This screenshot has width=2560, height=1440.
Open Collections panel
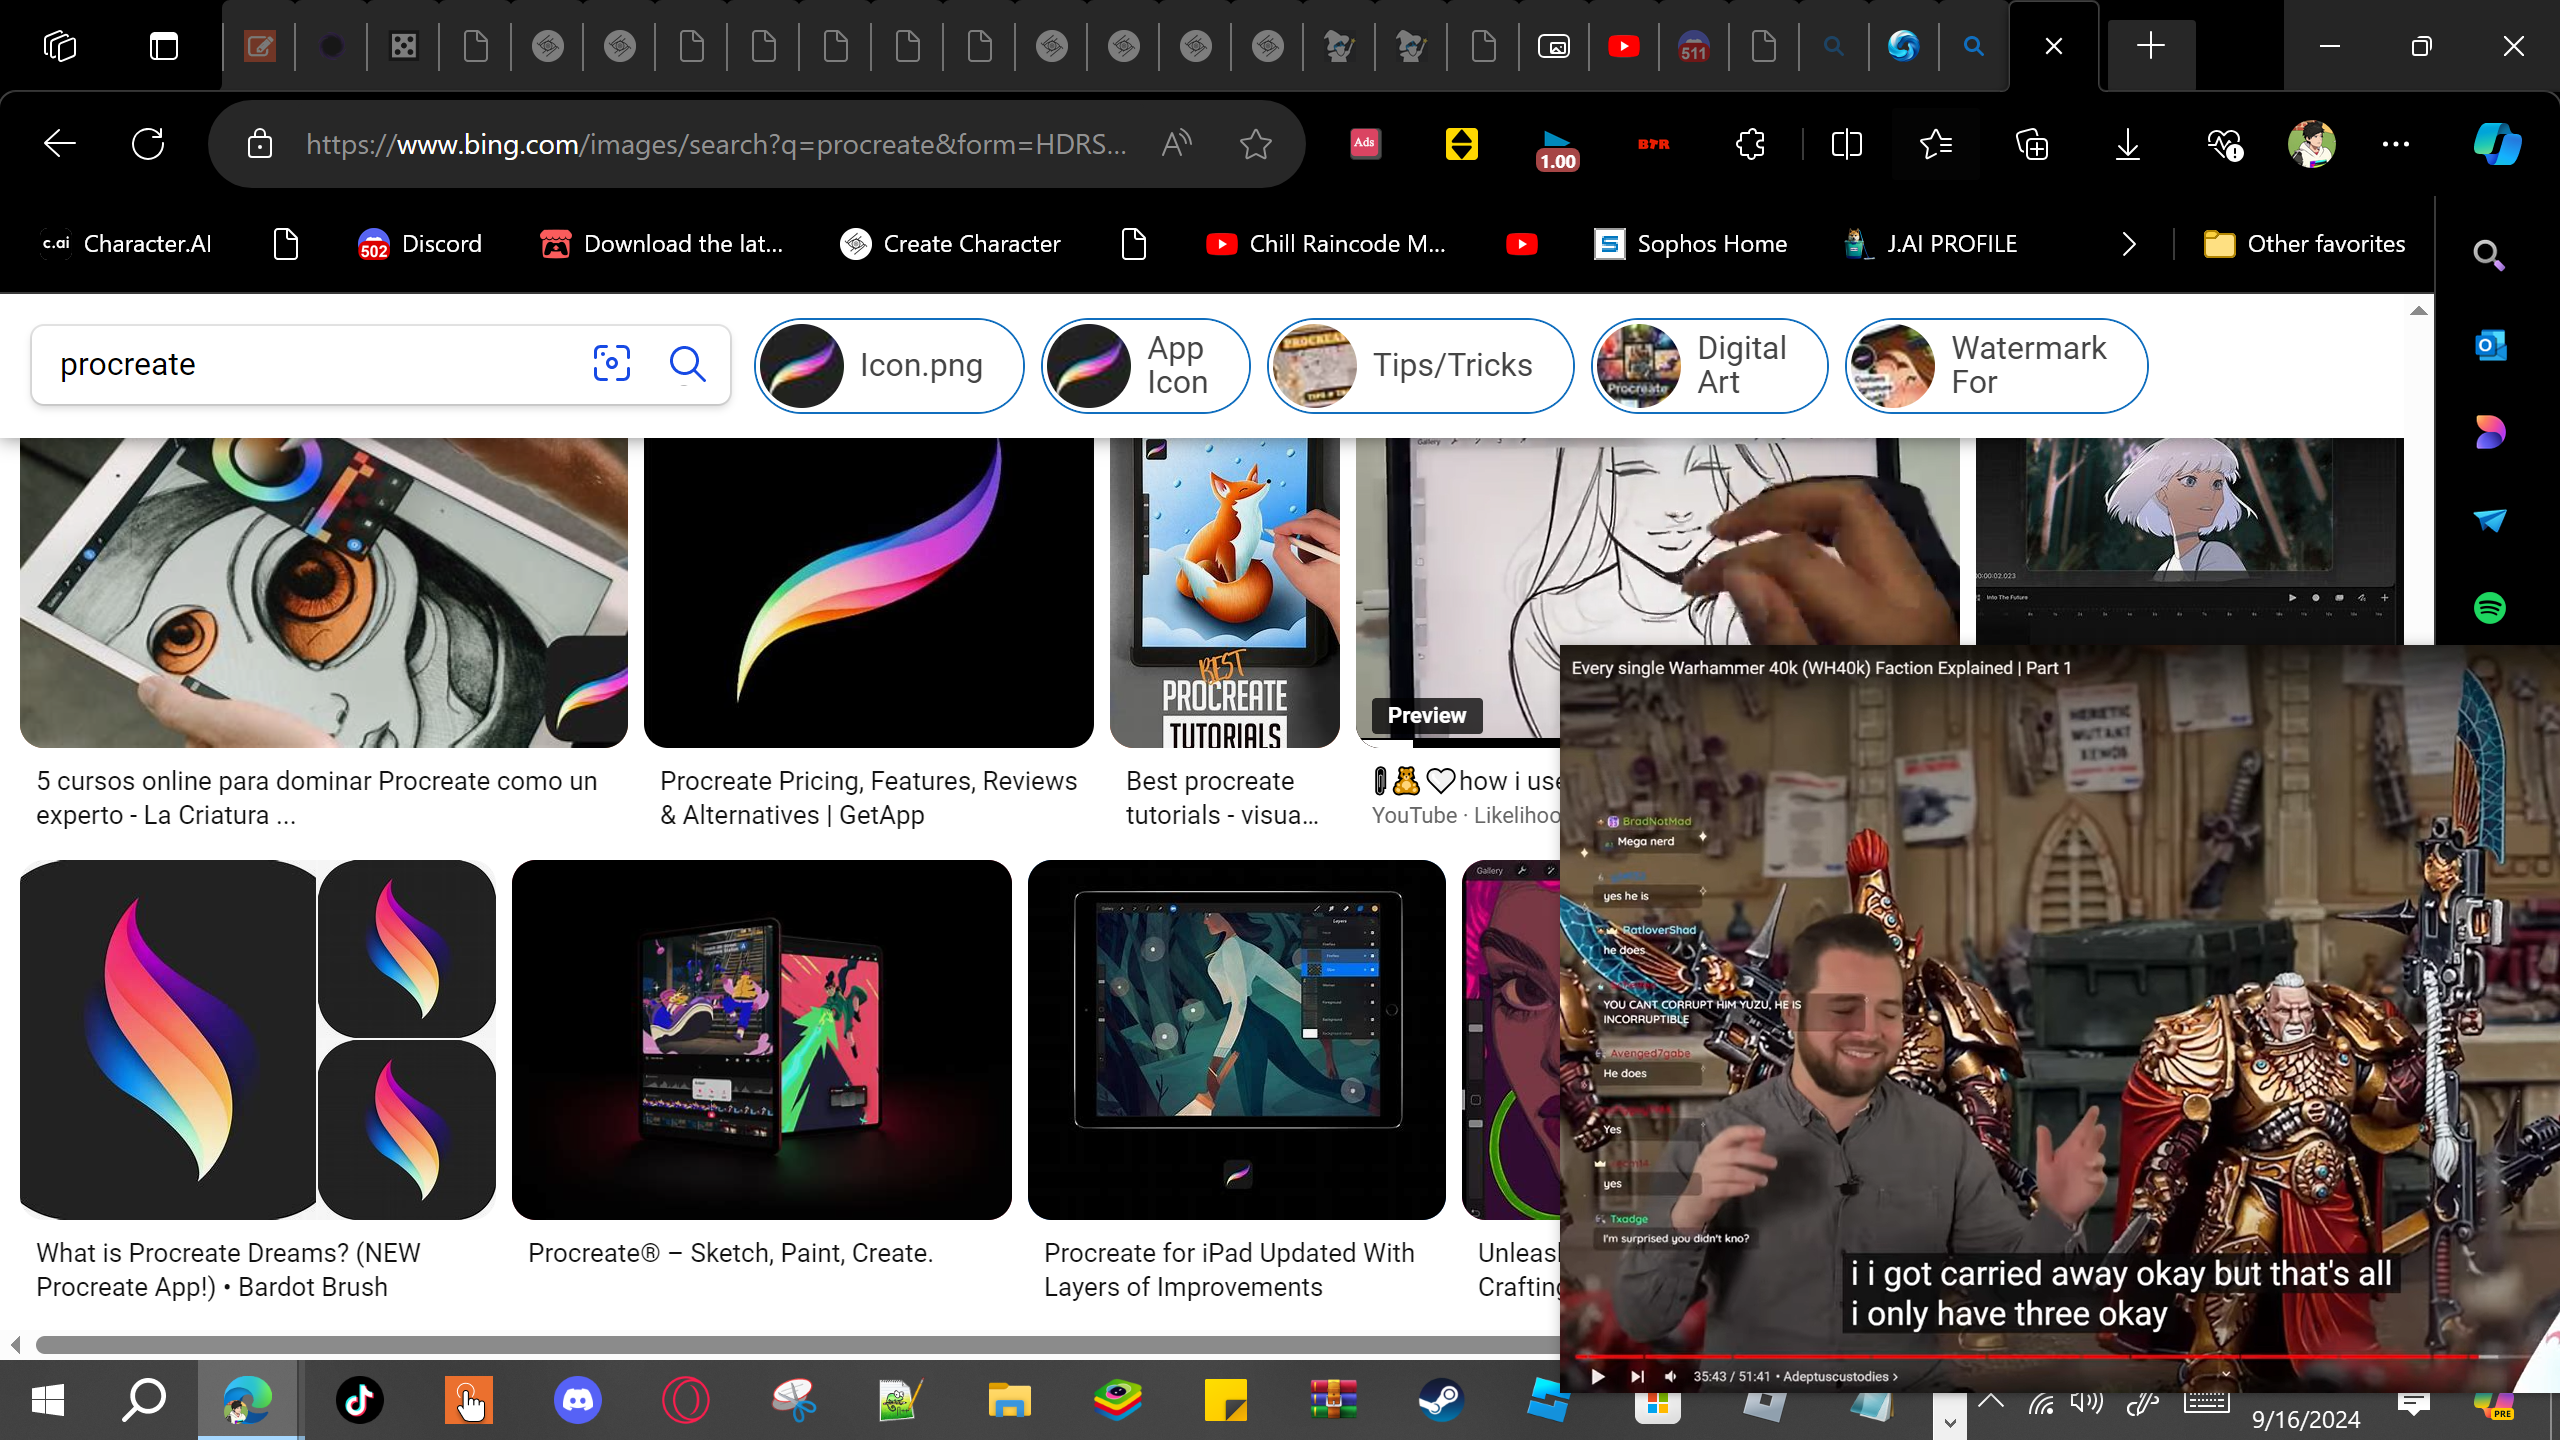coord(2032,144)
